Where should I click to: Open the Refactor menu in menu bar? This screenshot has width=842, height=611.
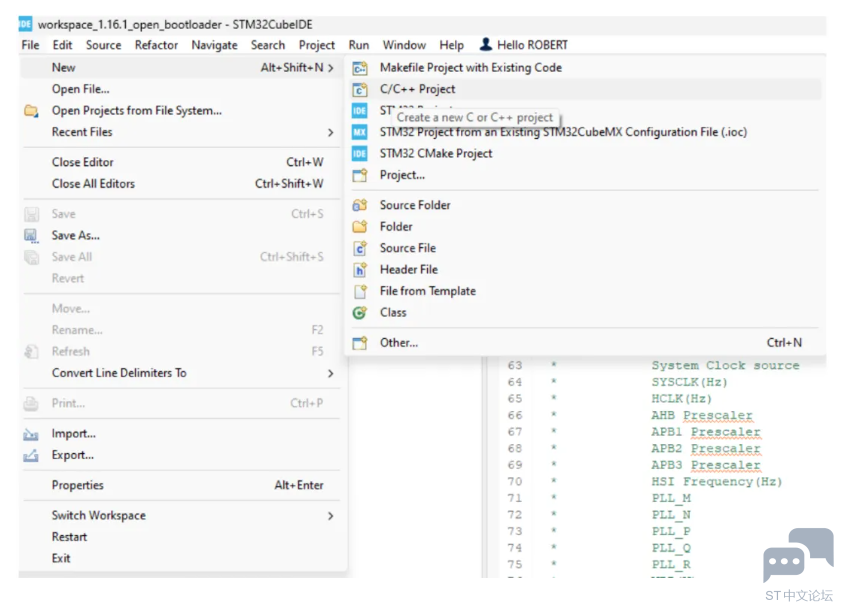[x=156, y=45]
